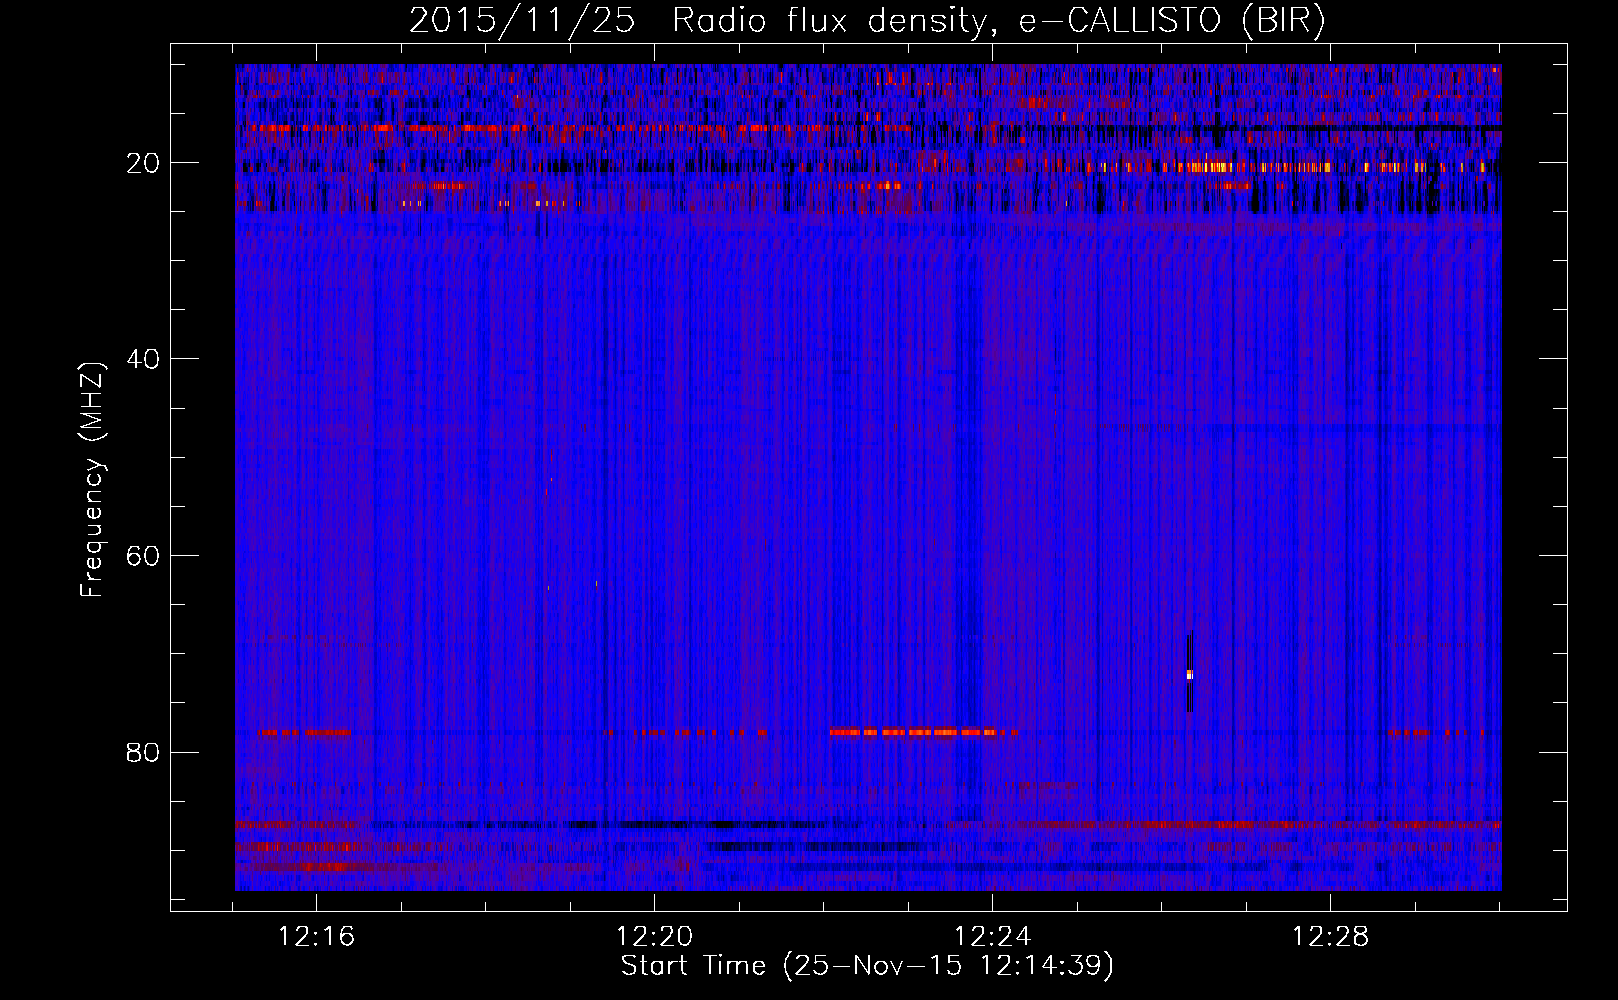
Task: Click the bright orange band near 78 MHz at 12:23
Action: coord(920,732)
